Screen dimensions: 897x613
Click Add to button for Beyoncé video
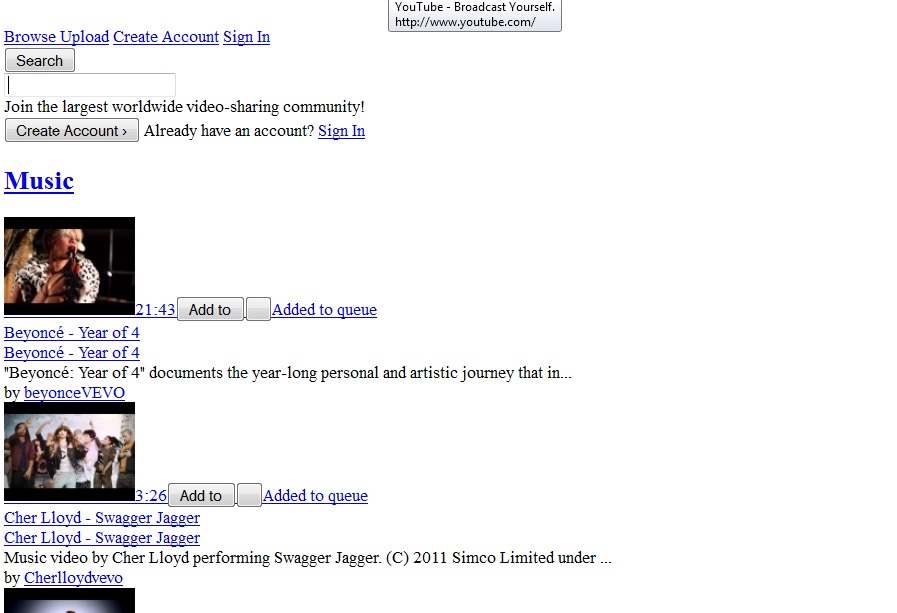210,309
